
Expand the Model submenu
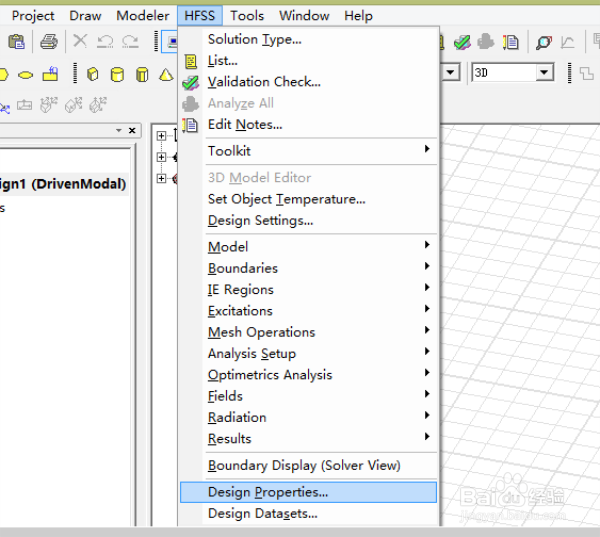[x=308, y=247]
